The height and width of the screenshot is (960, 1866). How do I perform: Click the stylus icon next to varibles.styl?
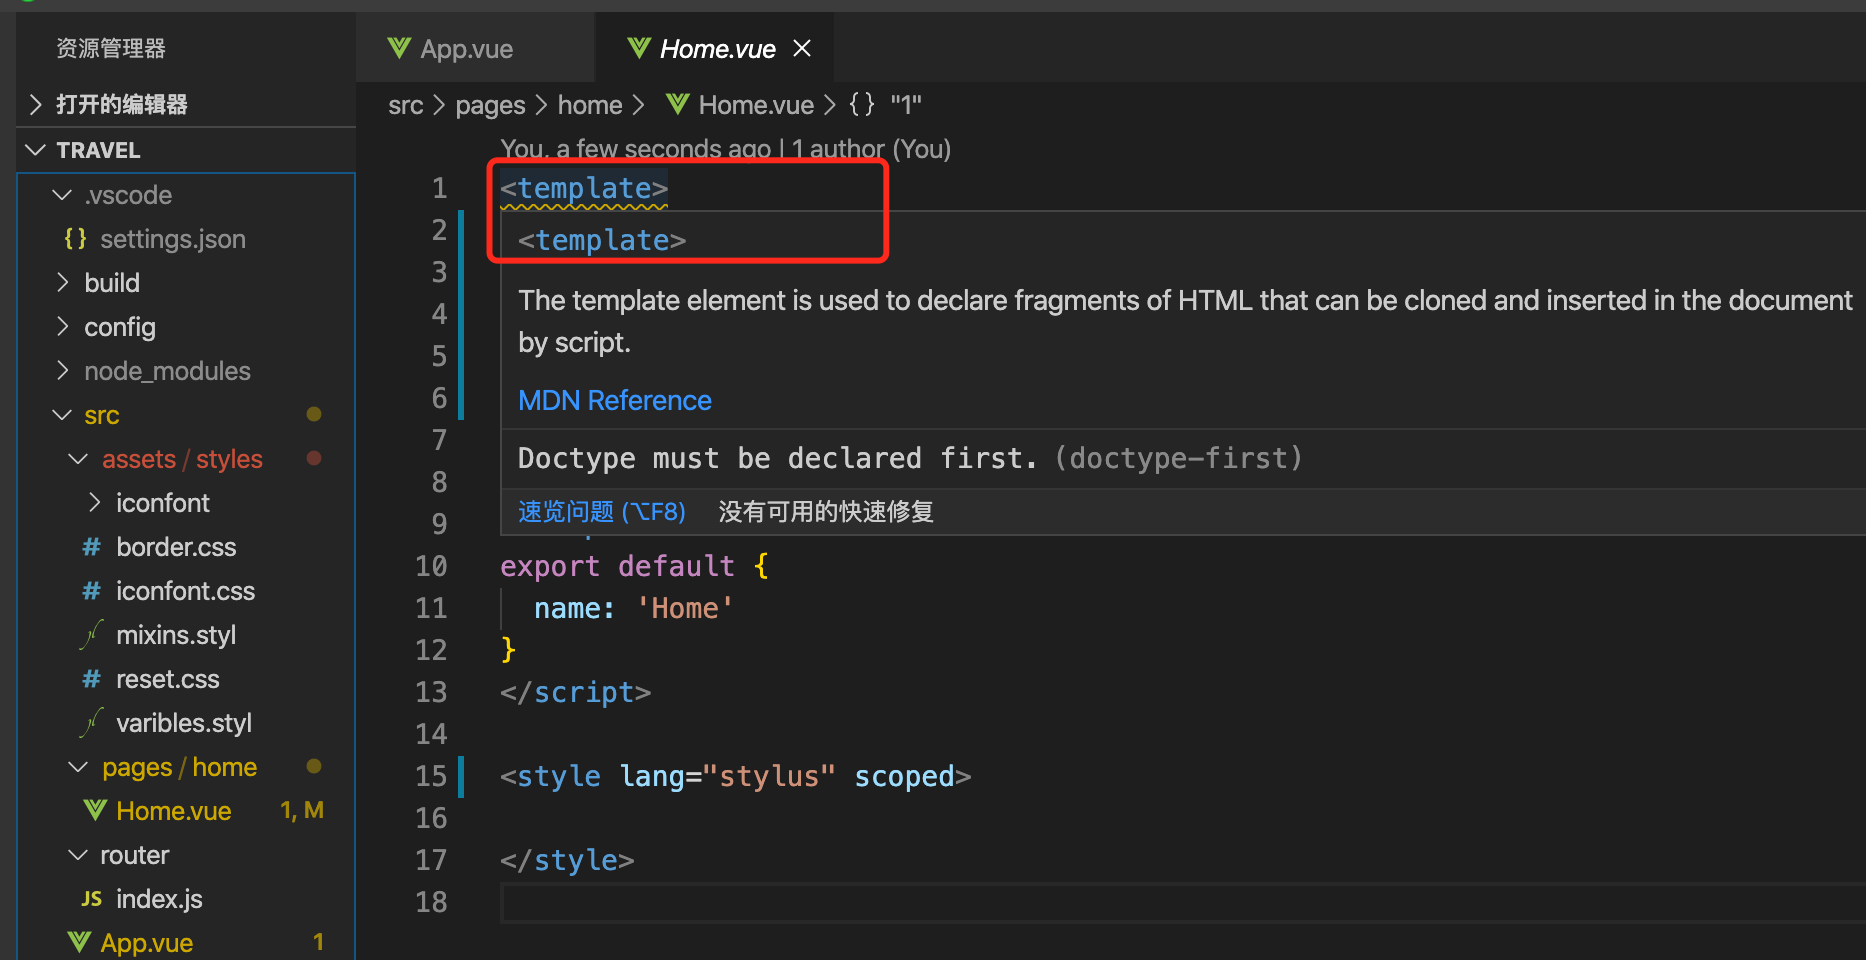[92, 723]
